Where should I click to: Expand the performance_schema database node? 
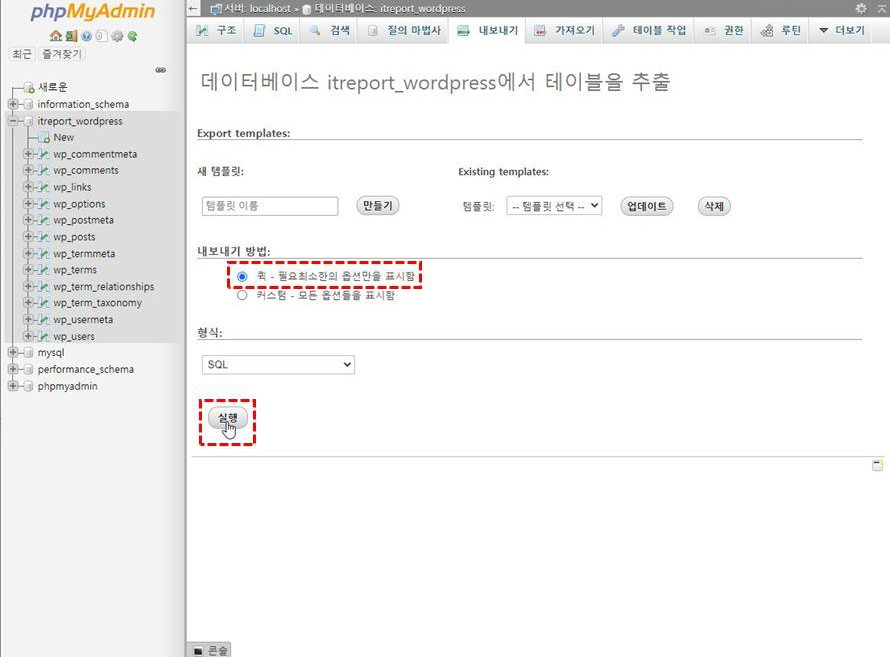pyautogui.click(x=12, y=369)
